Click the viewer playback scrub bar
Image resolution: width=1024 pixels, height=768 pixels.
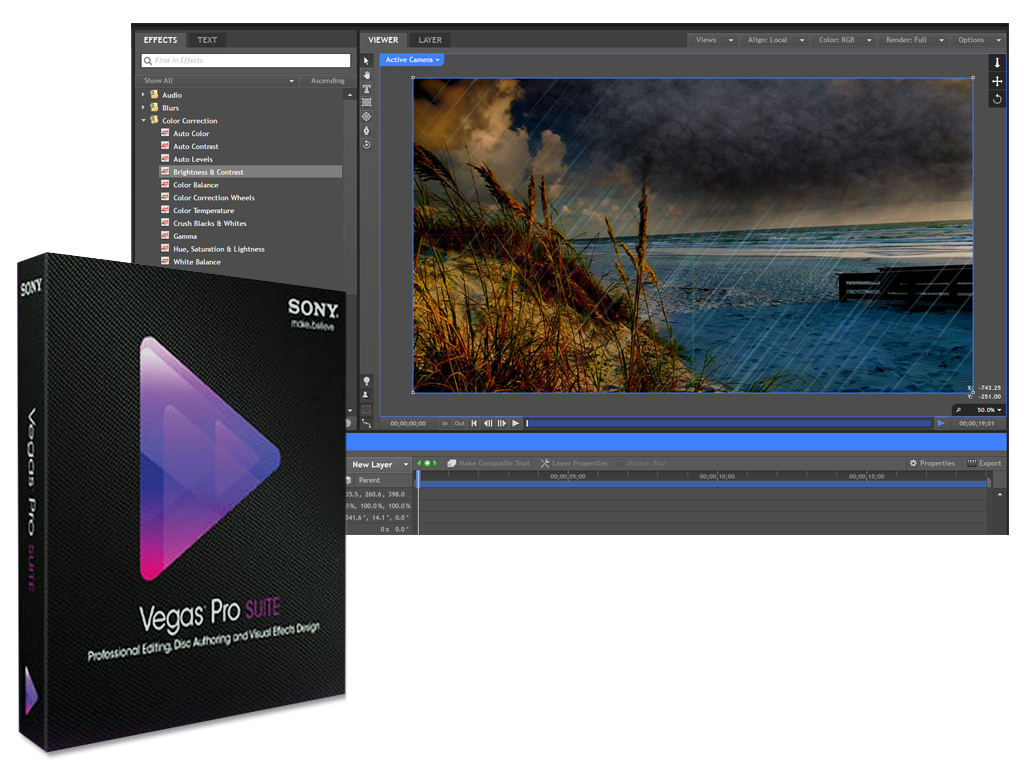(x=728, y=424)
